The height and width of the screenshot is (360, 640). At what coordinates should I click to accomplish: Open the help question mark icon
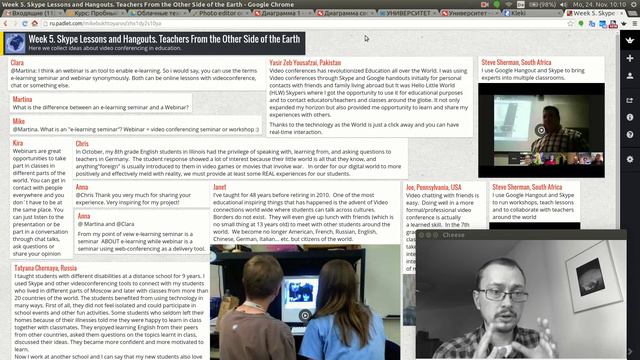tap(630, 135)
